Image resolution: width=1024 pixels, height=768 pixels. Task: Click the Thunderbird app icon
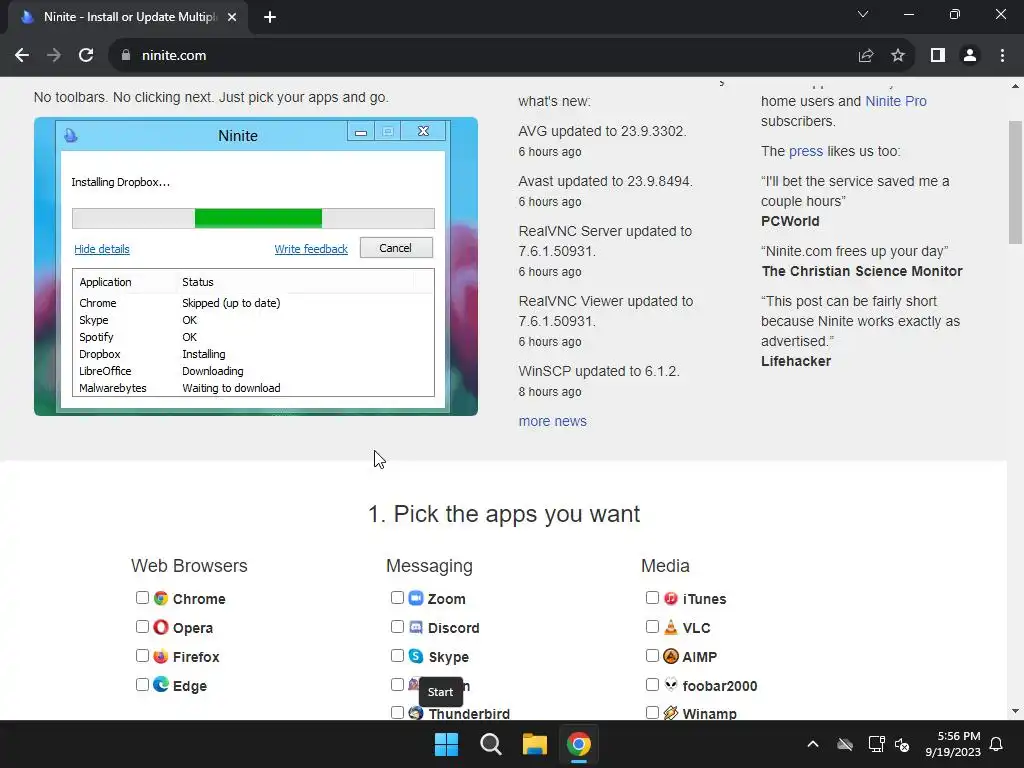(416, 713)
